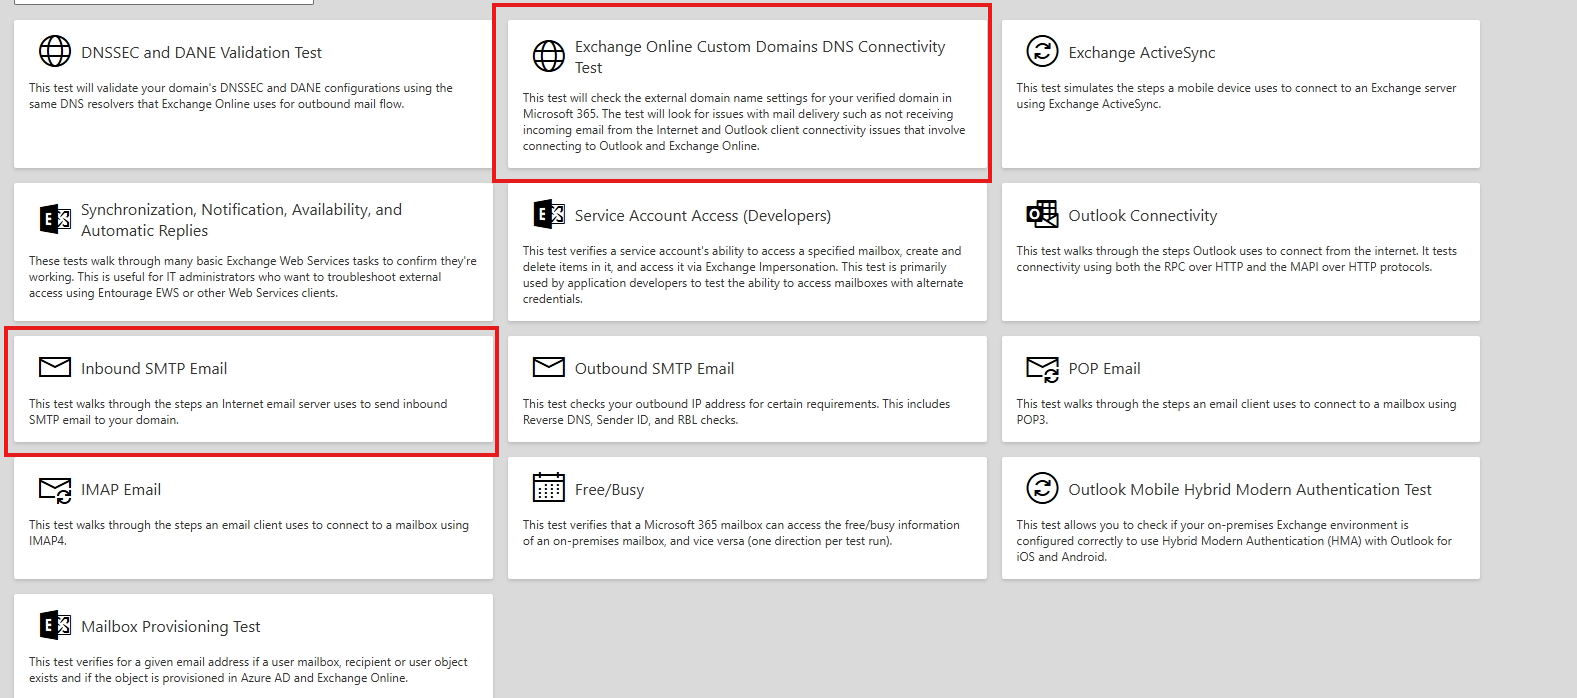This screenshot has height=698, width=1577.
Task: Click the description starting "This test will validate your domain's DNSSEC"
Action: tap(241, 96)
